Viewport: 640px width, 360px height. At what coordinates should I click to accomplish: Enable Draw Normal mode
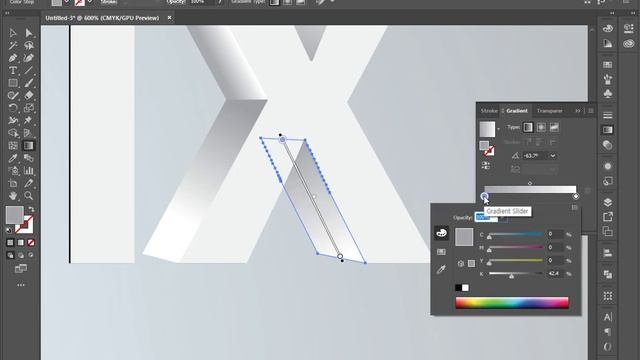pos(10,256)
